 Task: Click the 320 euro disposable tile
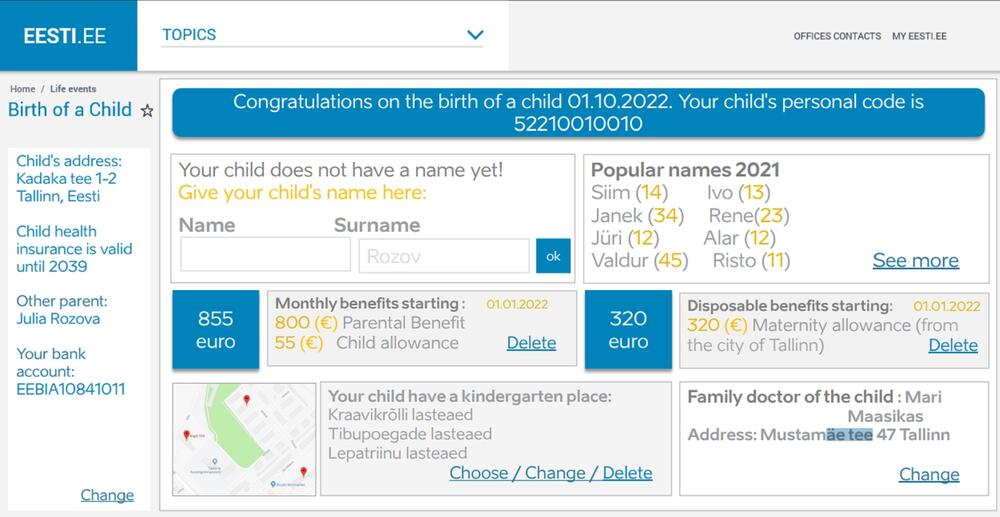tap(627, 330)
